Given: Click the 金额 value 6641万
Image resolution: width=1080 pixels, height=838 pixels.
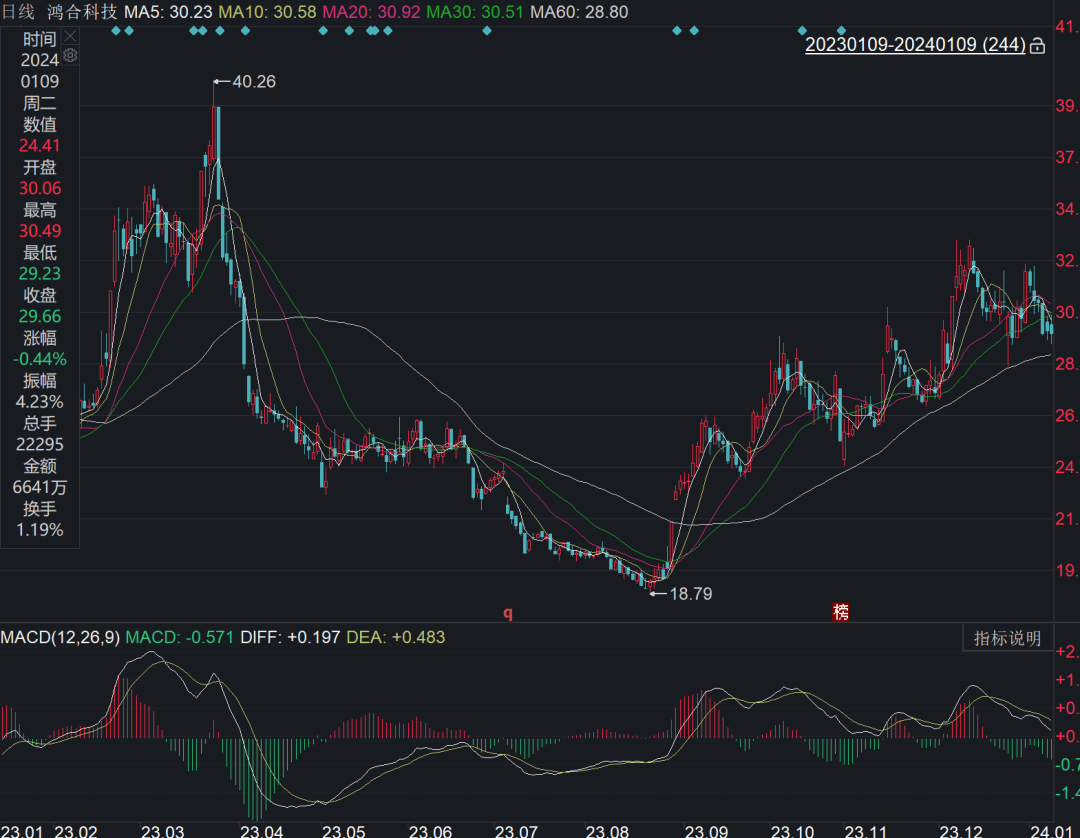Looking at the screenshot, I should (40, 488).
